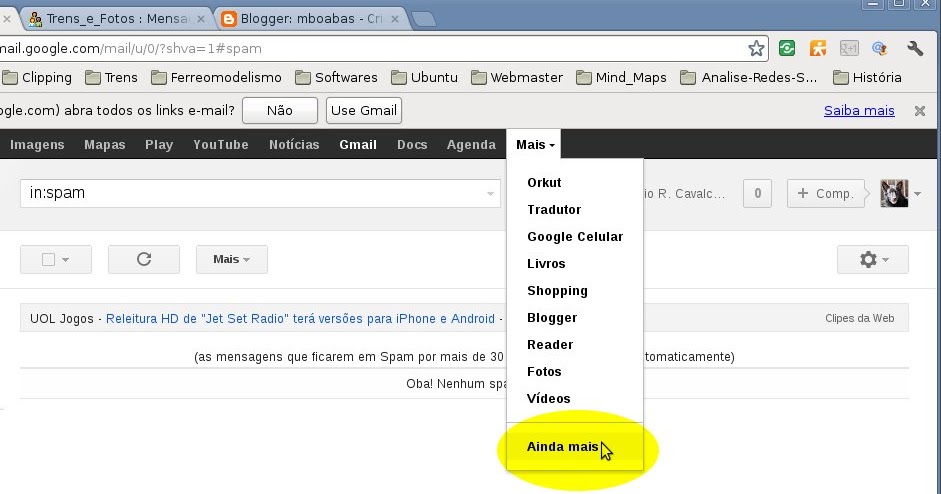This screenshot has width=941, height=494.
Task: Open the Saiba mais link
Action: tap(859, 110)
